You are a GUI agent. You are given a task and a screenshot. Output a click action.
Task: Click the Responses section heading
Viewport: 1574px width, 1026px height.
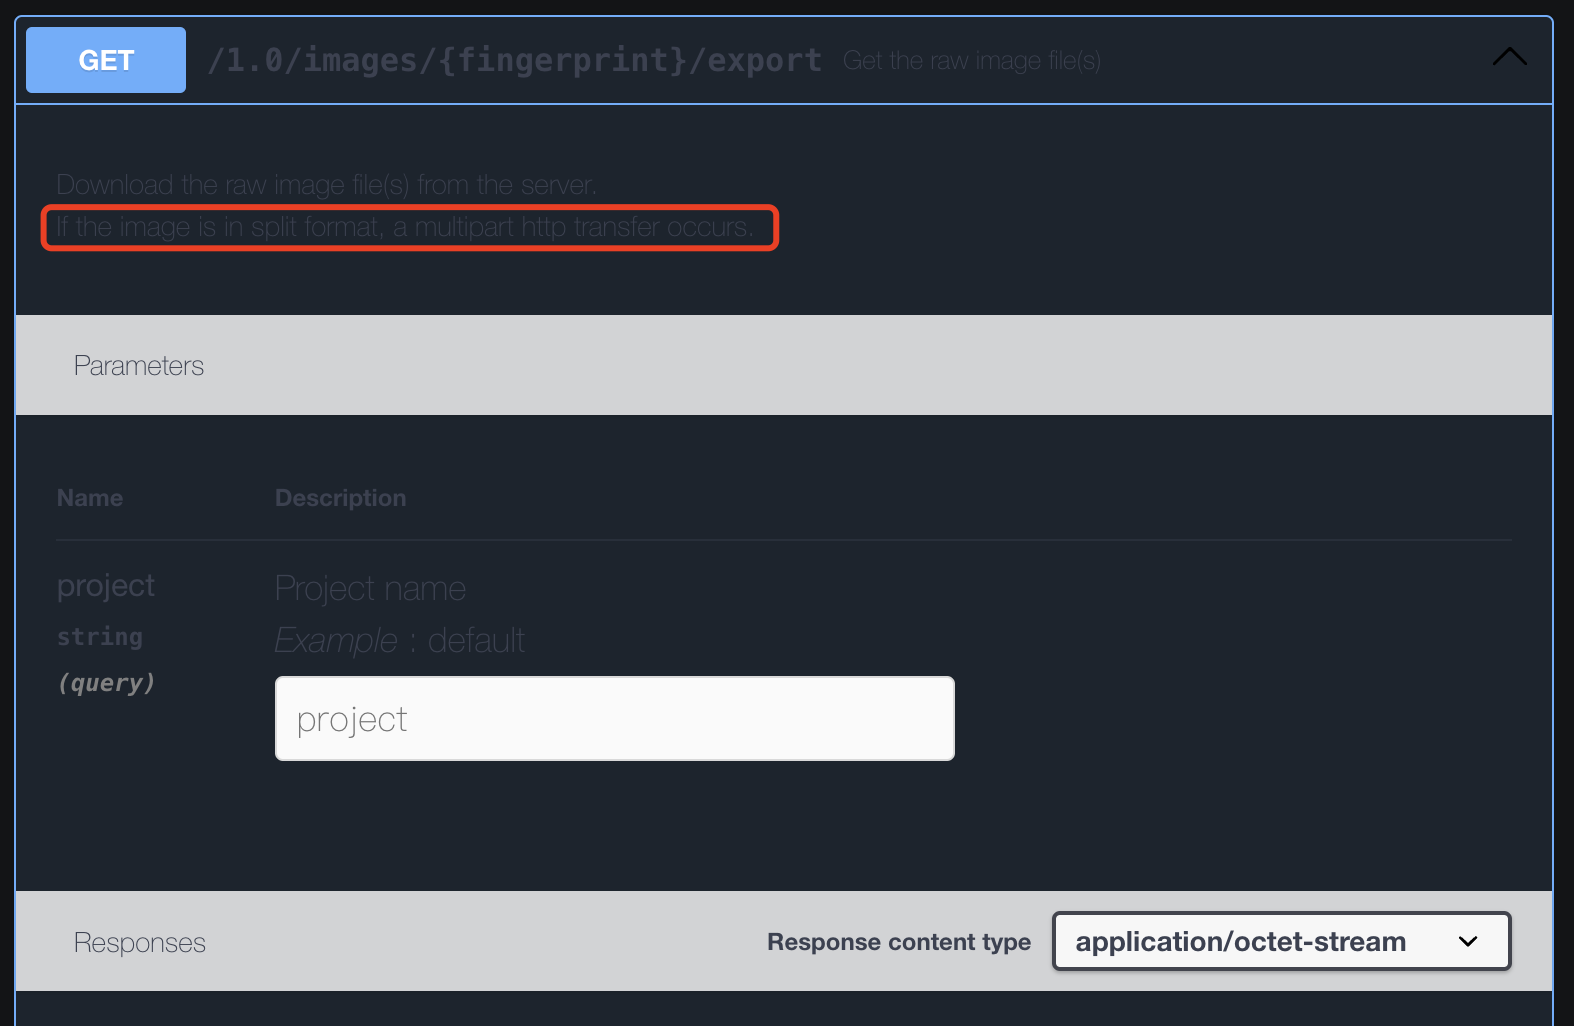140,943
